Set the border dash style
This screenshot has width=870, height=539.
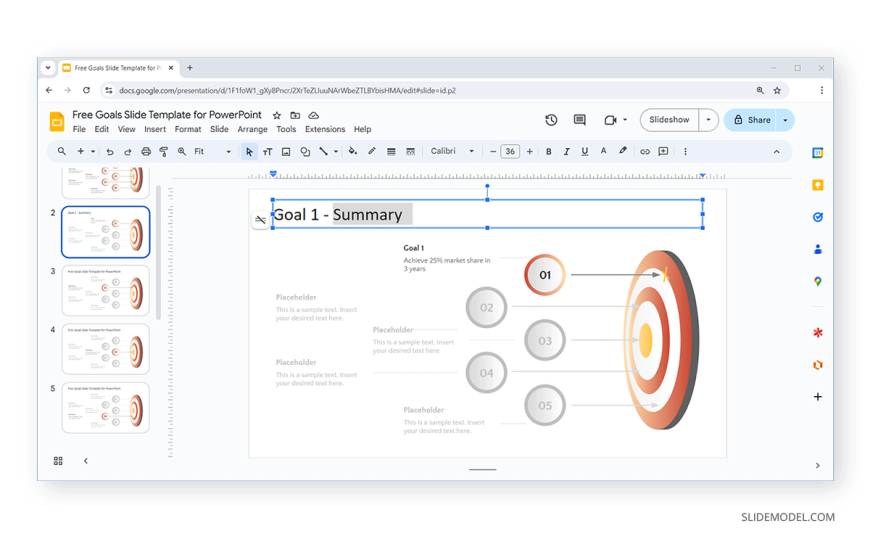(x=411, y=152)
